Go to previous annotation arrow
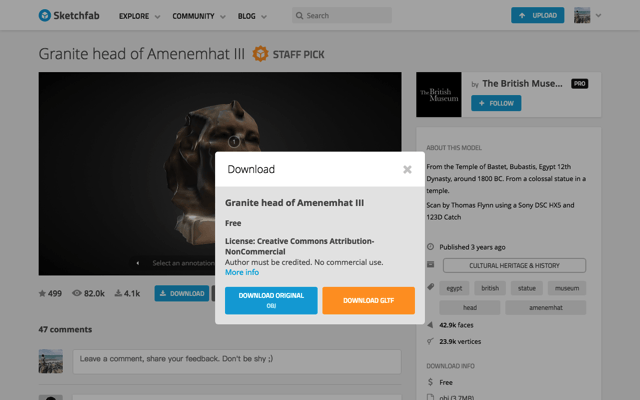 click(x=138, y=263)
